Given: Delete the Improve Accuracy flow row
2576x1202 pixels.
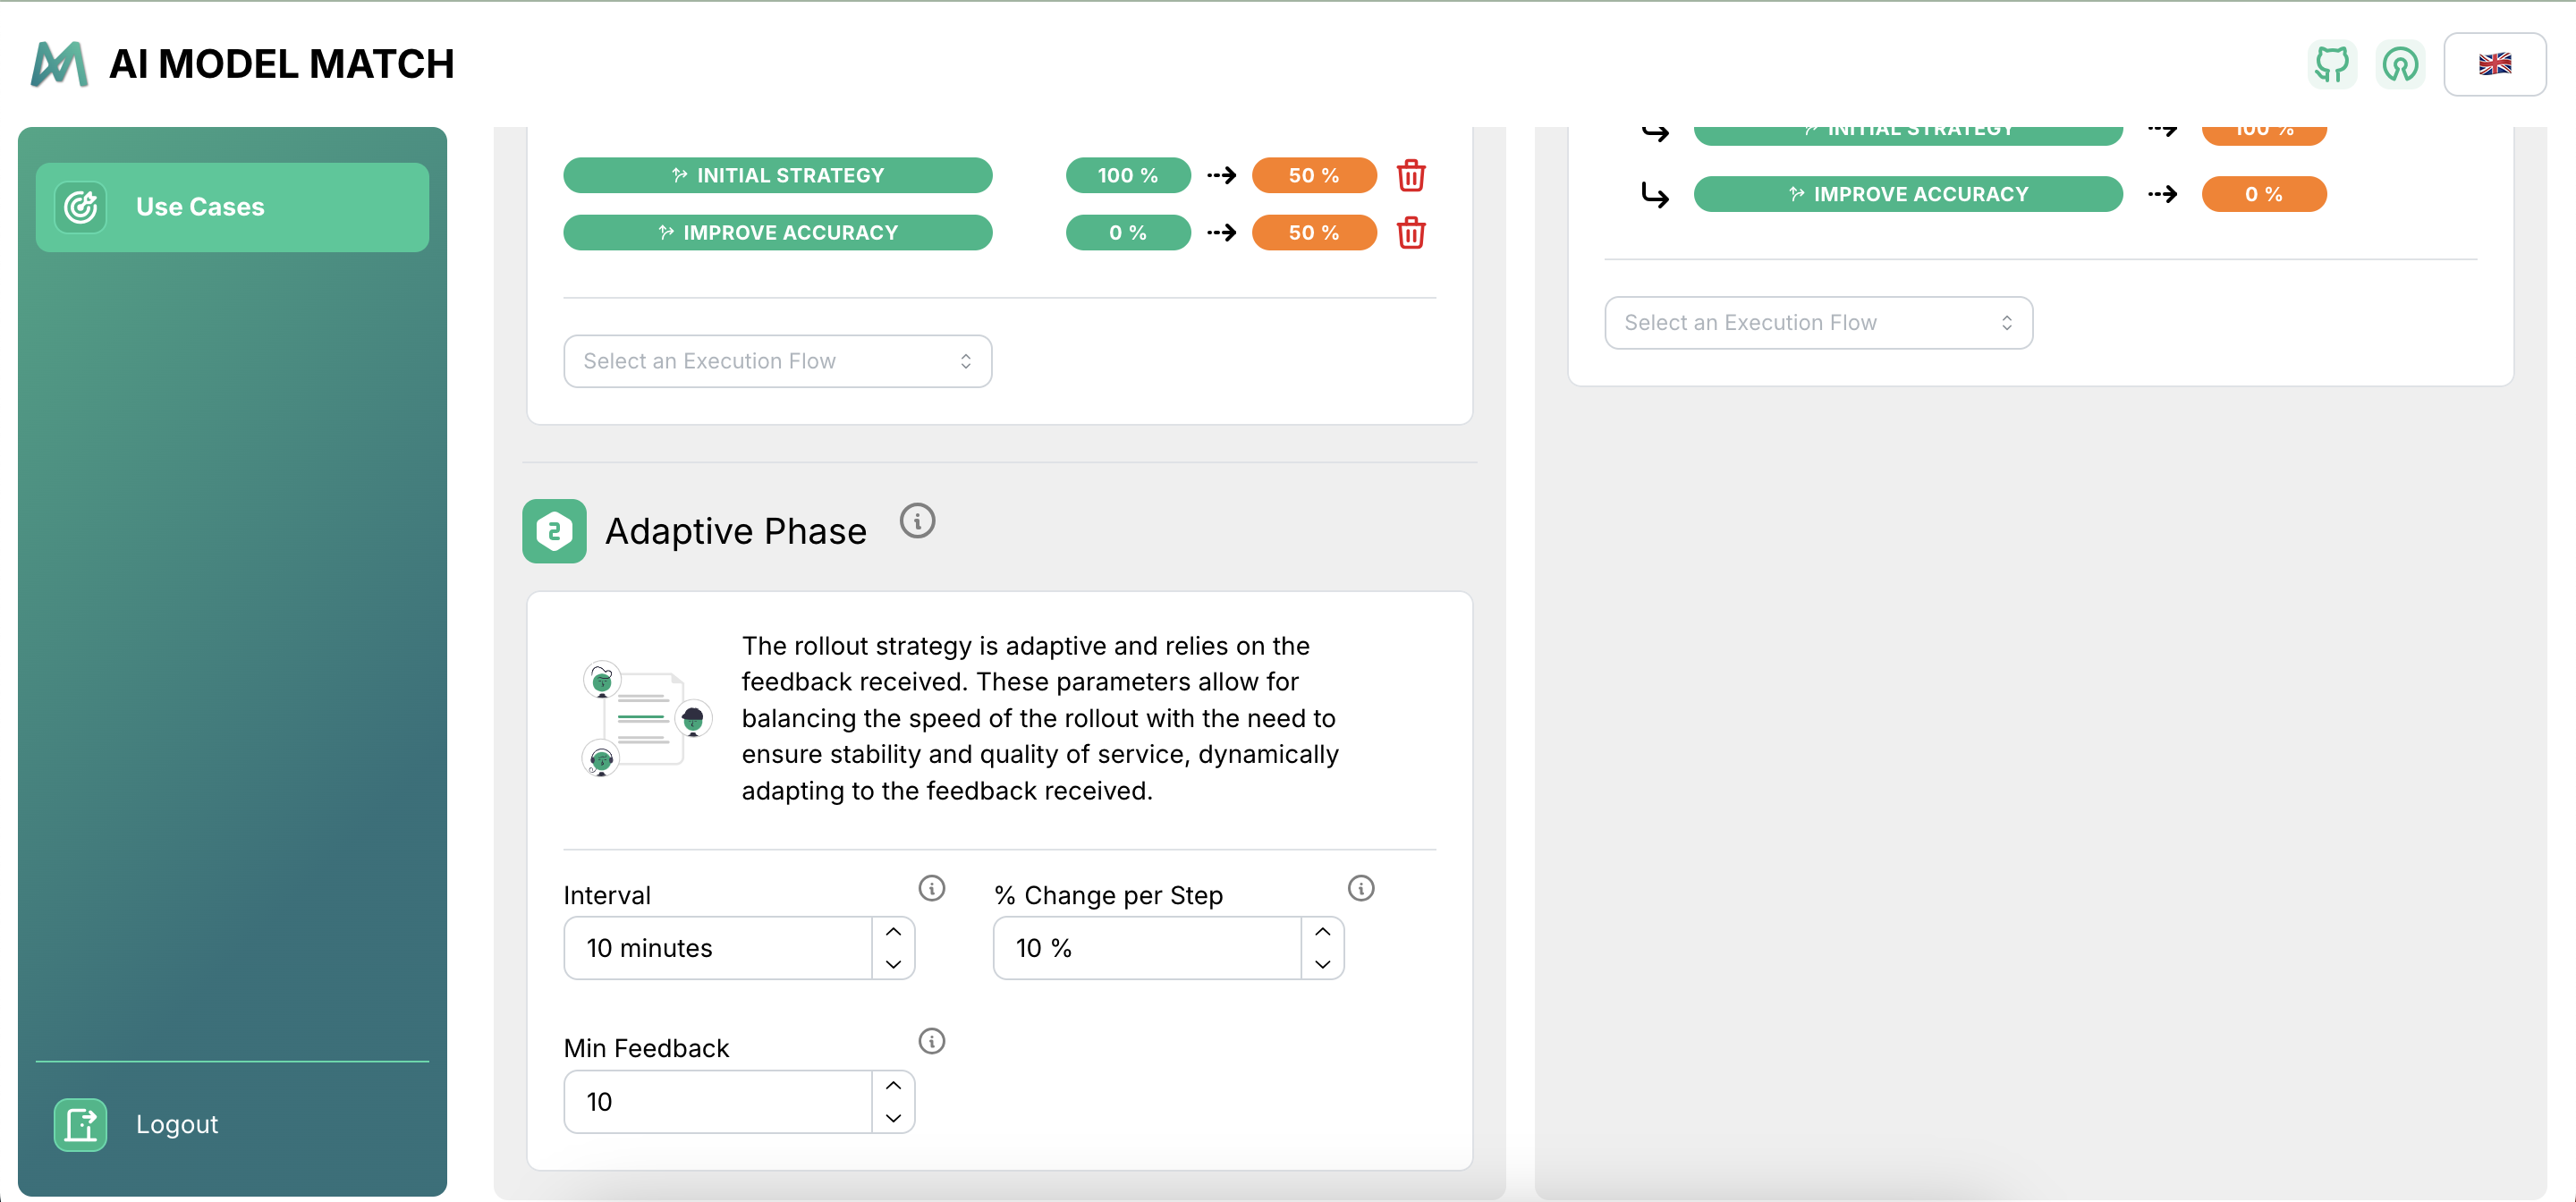Looking at the screenshot, I should click(x=1410, y=233).
